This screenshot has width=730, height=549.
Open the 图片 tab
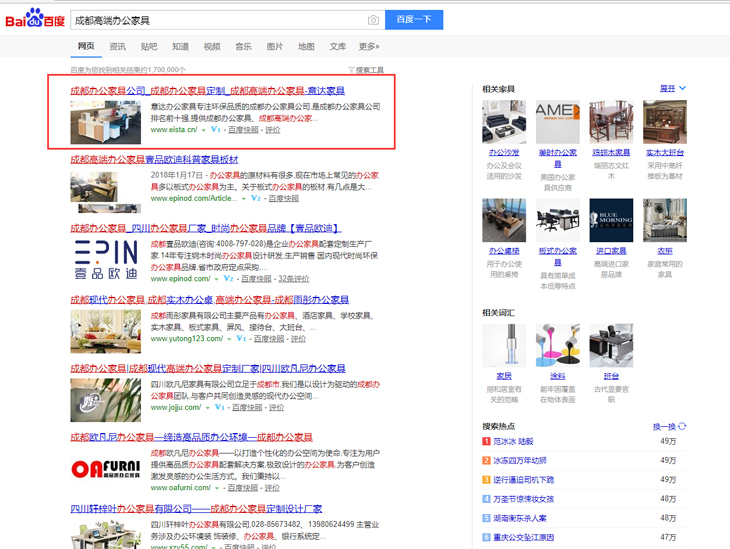pos(275,47)
